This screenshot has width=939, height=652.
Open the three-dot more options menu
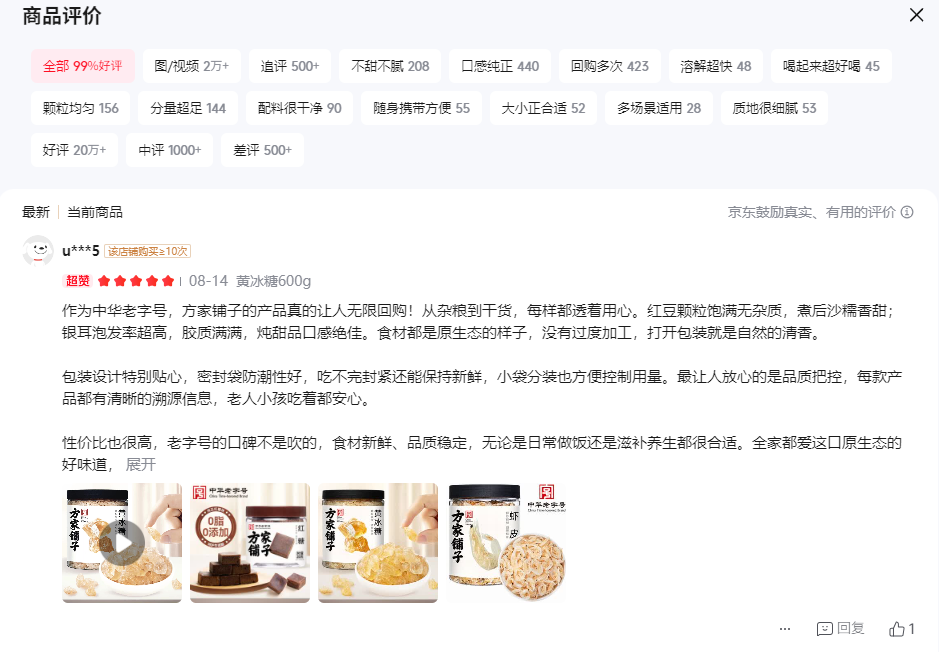click(x=784, y=629)
